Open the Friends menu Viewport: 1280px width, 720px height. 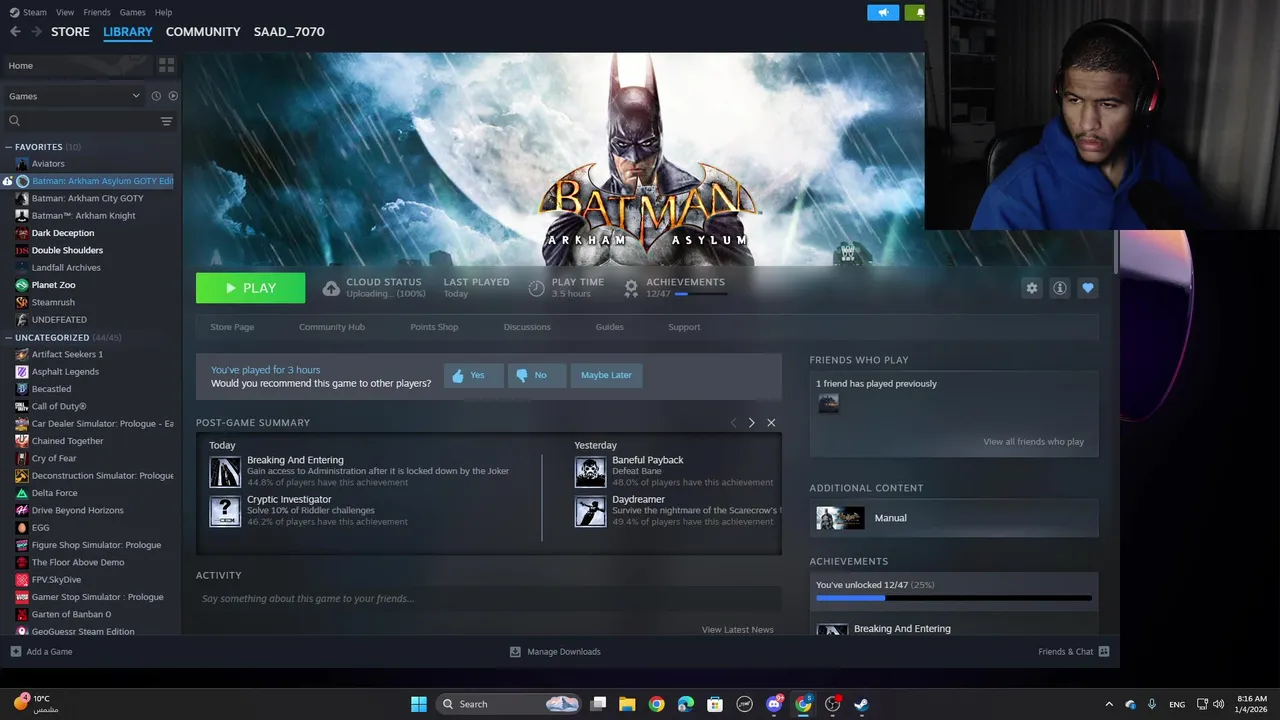(x=97, y=12)
